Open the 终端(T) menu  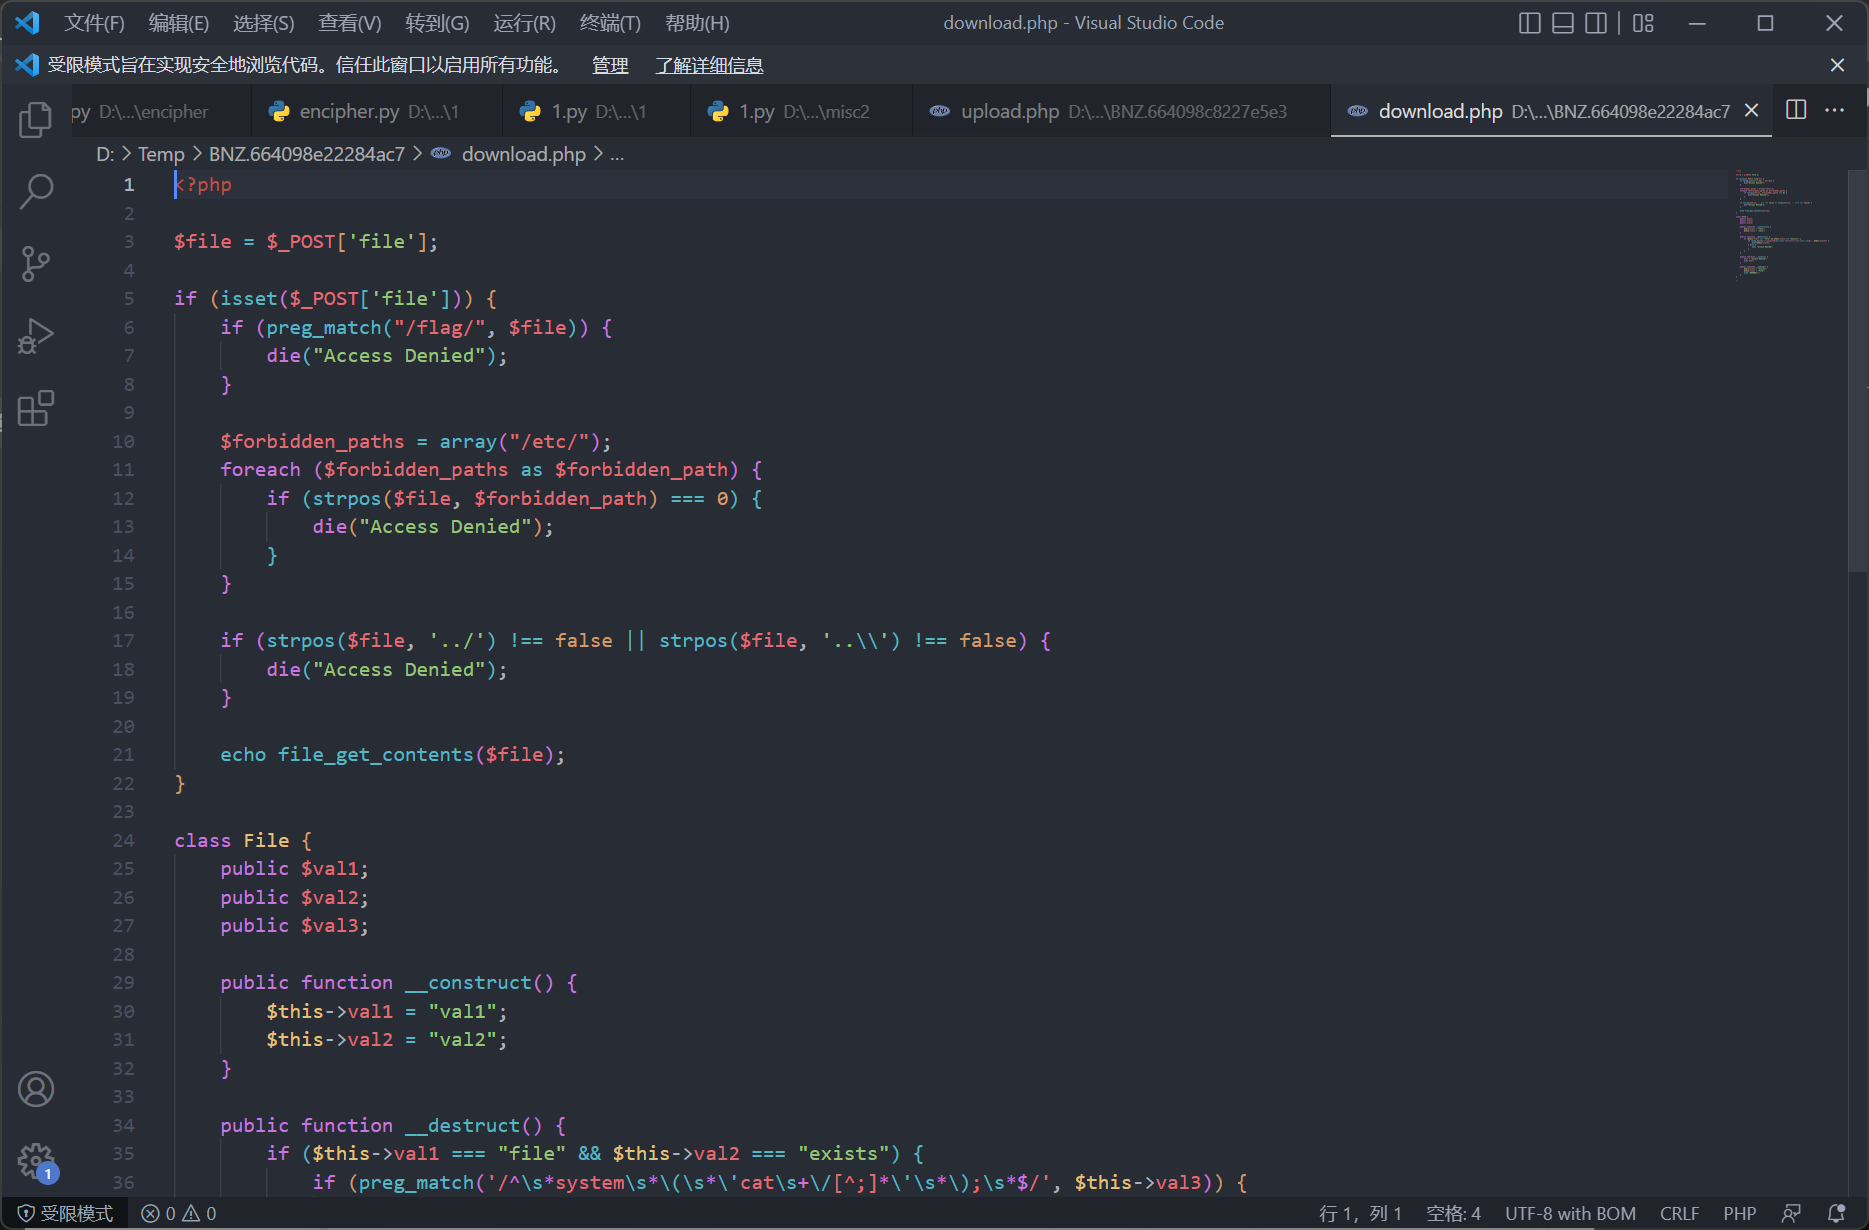tap(610, 23)
